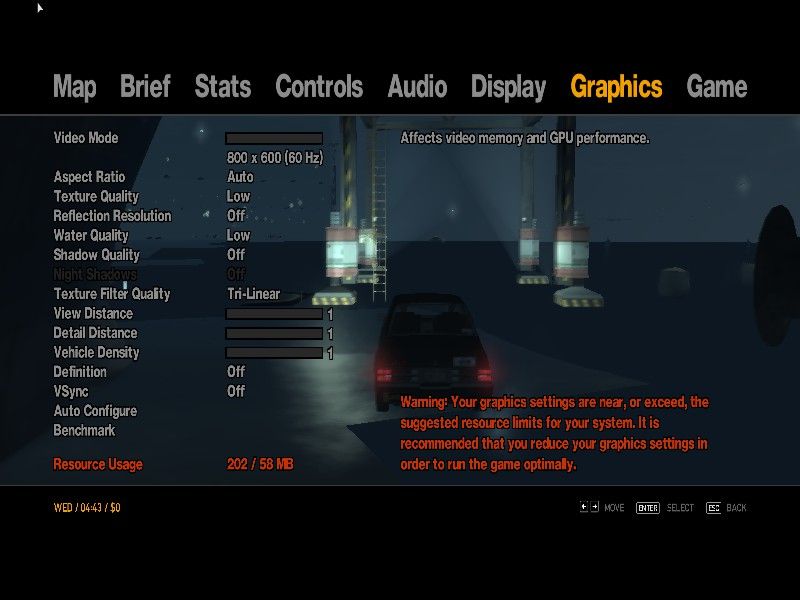Click the SELECT hint label
The width and height of the screenshot is (800, 600).
(x=680, y=508)
